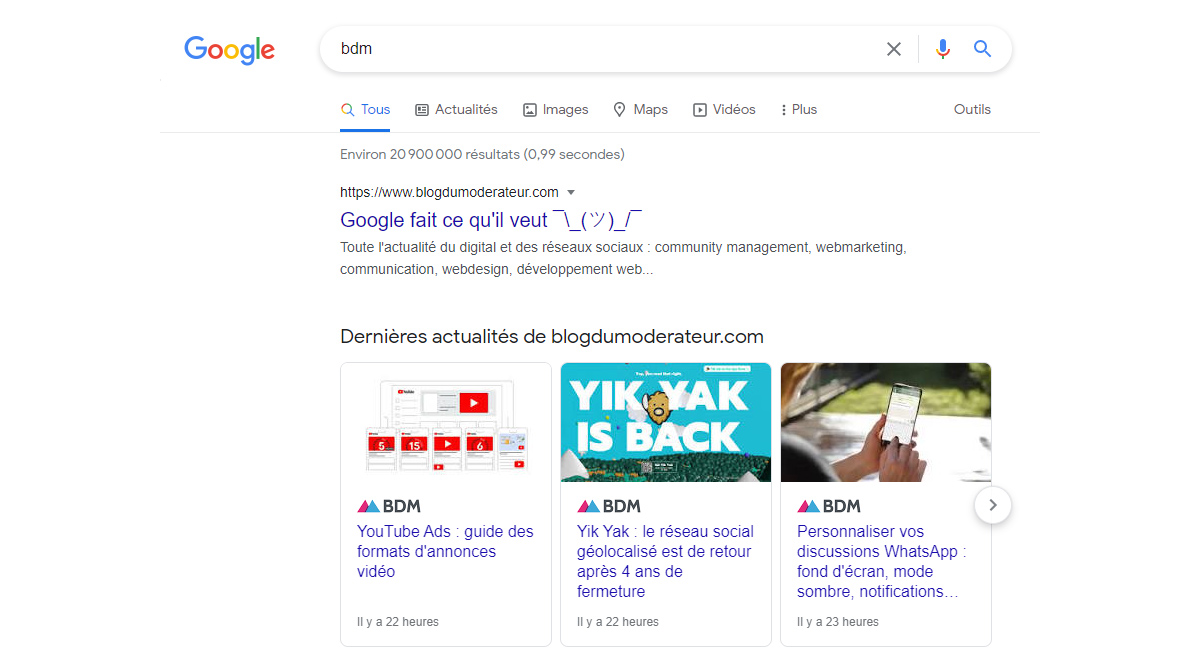Open the Plus more options menu
This screenshot has height=670, width=1200.
tap(798, 110)
